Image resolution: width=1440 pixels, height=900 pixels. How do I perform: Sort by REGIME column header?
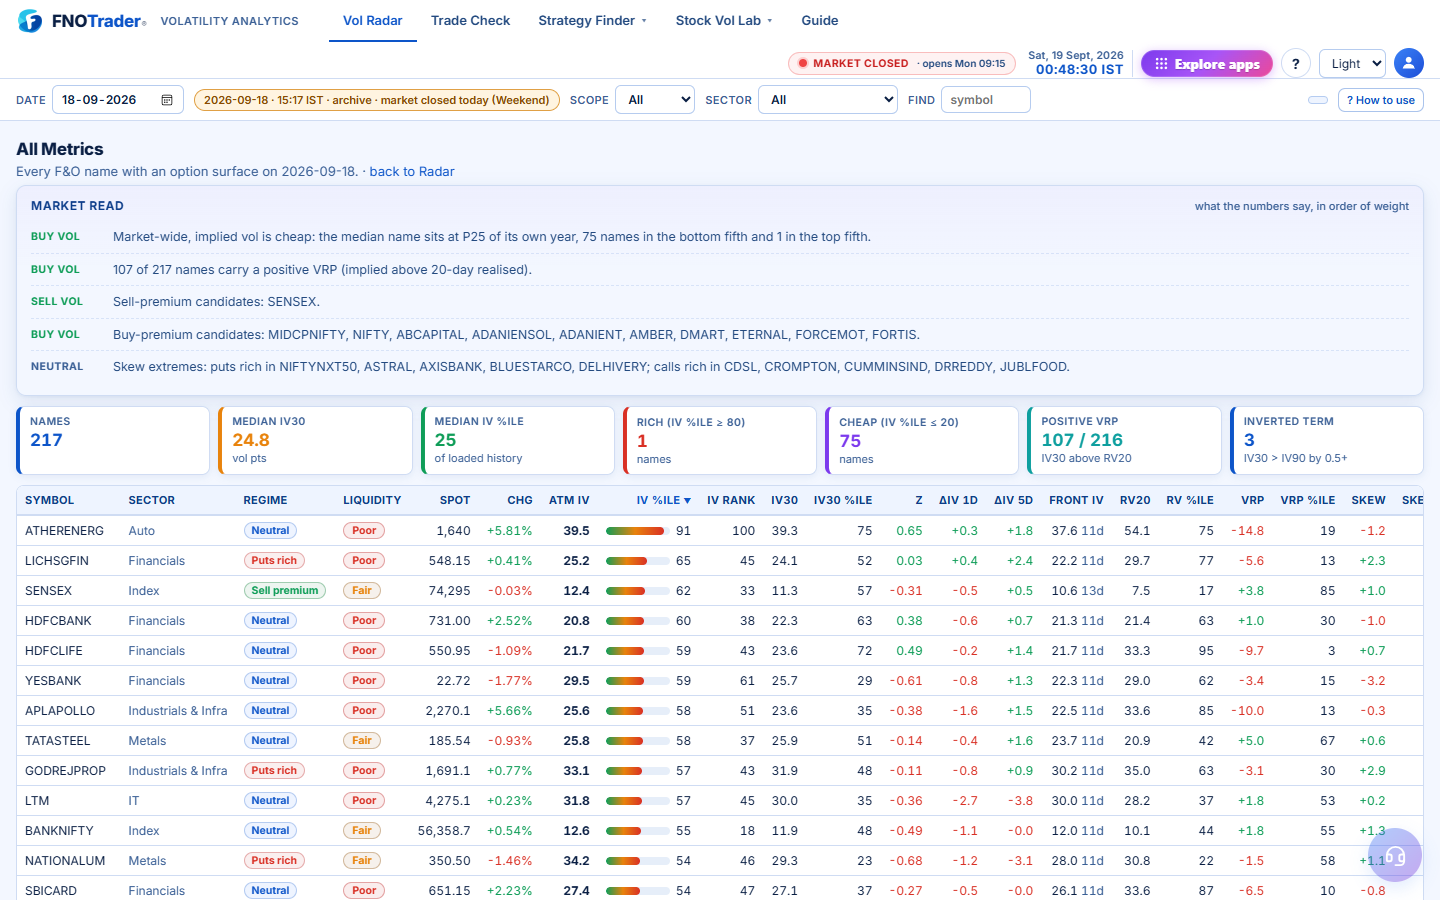click(265, 500)
